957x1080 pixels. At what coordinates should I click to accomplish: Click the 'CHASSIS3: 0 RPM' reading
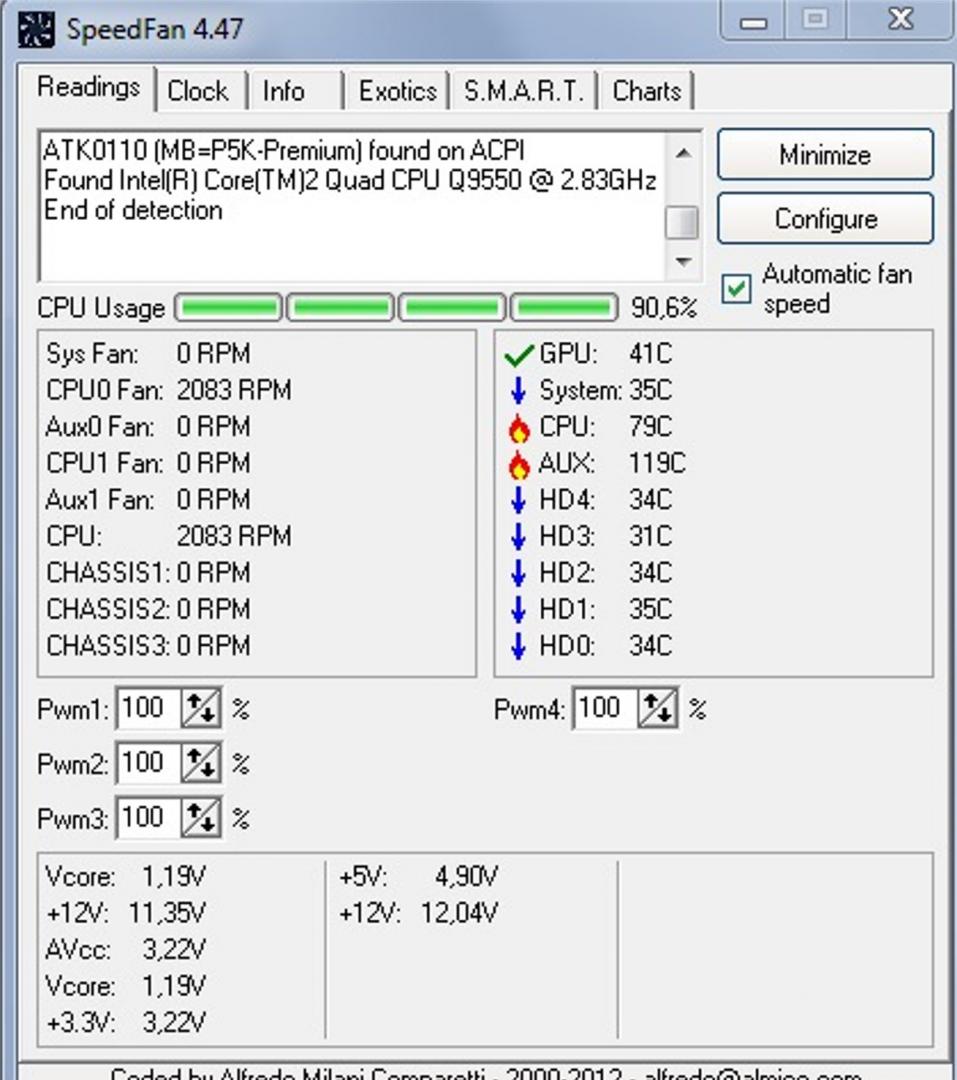148,646
